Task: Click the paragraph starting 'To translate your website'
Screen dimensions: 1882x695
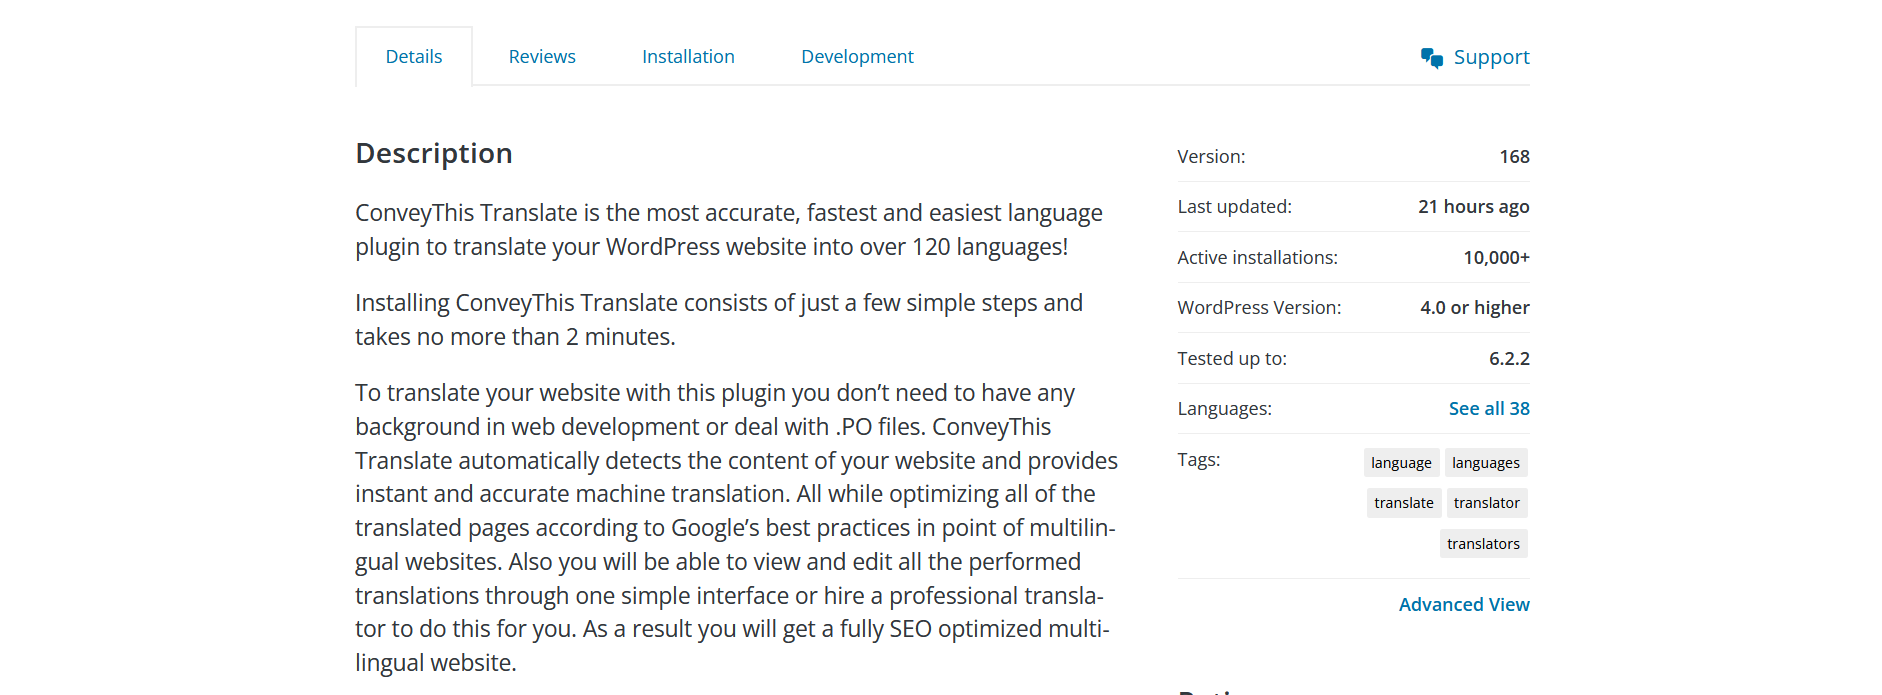Action: pyautogui.click(x=737, y=528)
